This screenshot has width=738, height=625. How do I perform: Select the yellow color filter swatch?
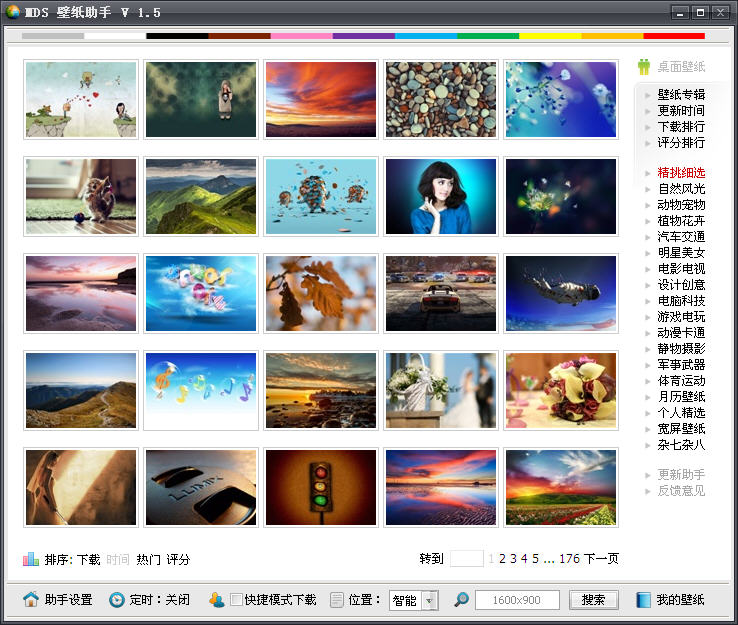pyautogui.click(x=550, y=36)
